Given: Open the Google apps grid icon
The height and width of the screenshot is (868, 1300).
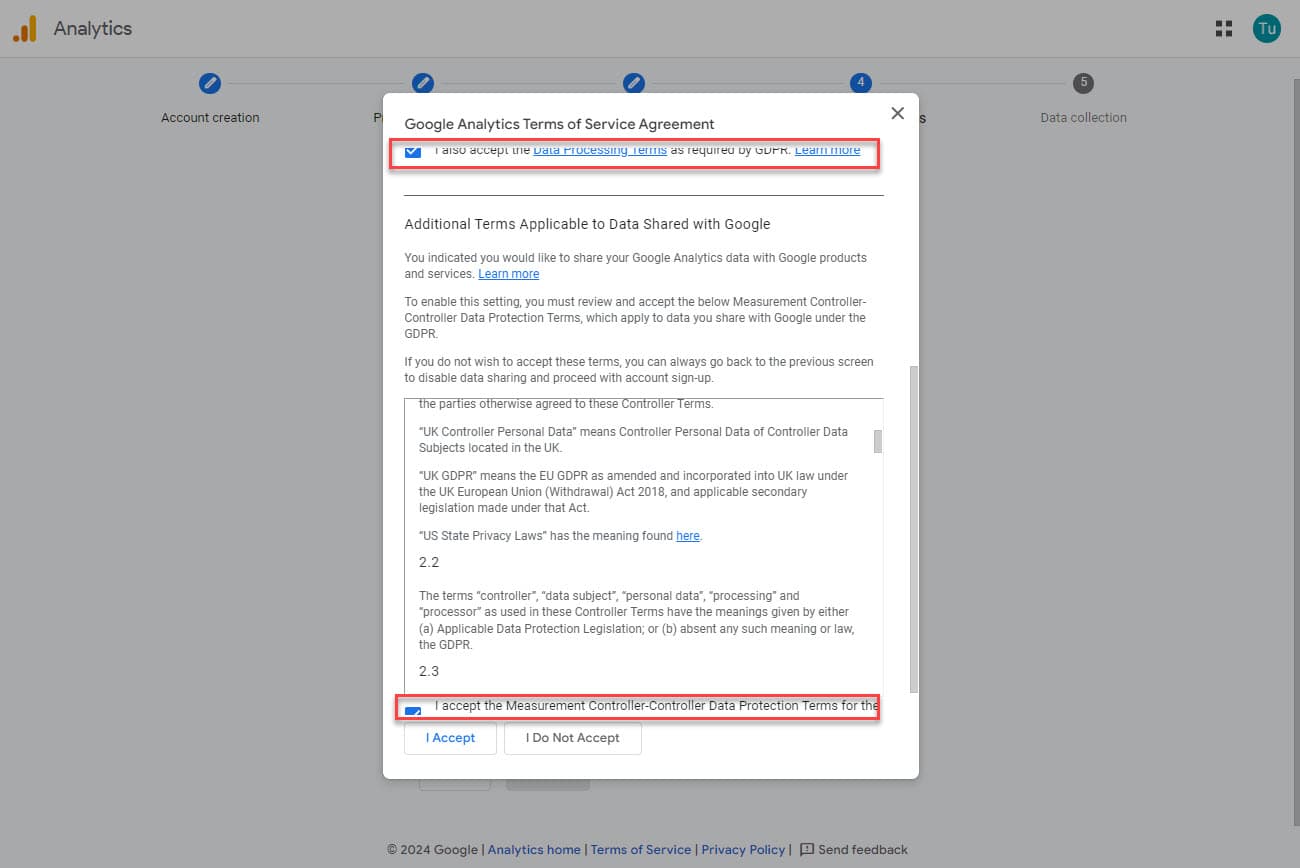Looking at the screenshot, I should 1223,29.
